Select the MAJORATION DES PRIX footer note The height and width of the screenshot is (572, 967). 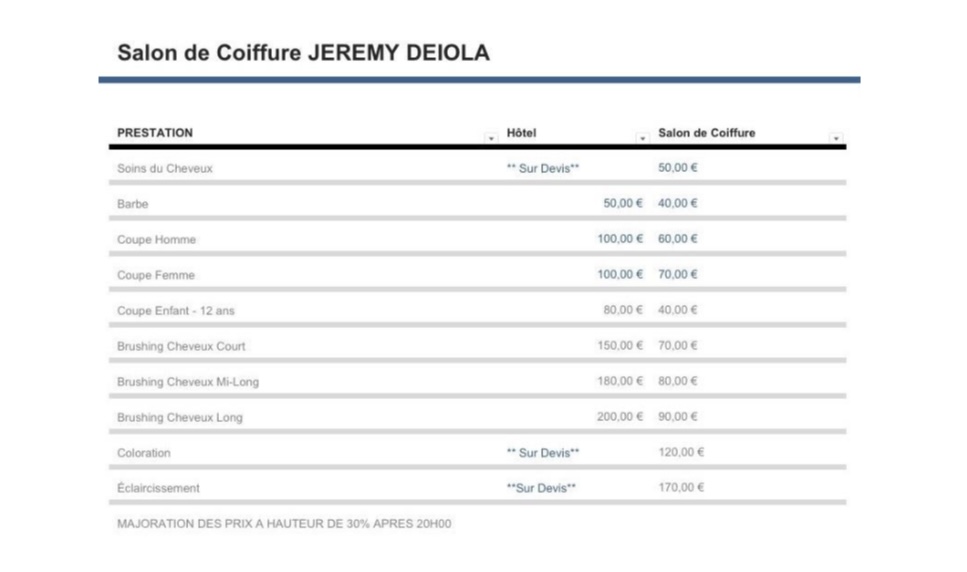tap(284, 524)
